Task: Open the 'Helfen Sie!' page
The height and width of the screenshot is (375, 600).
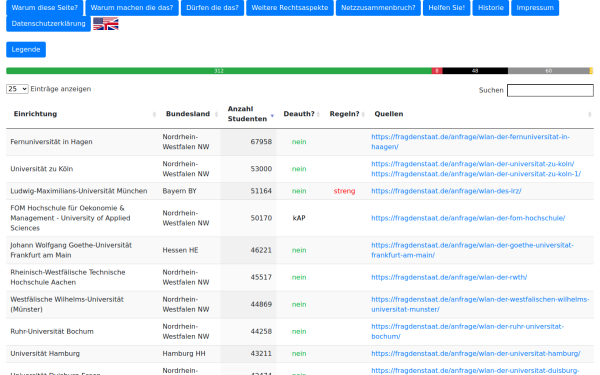Action: (x=447, y=8)
